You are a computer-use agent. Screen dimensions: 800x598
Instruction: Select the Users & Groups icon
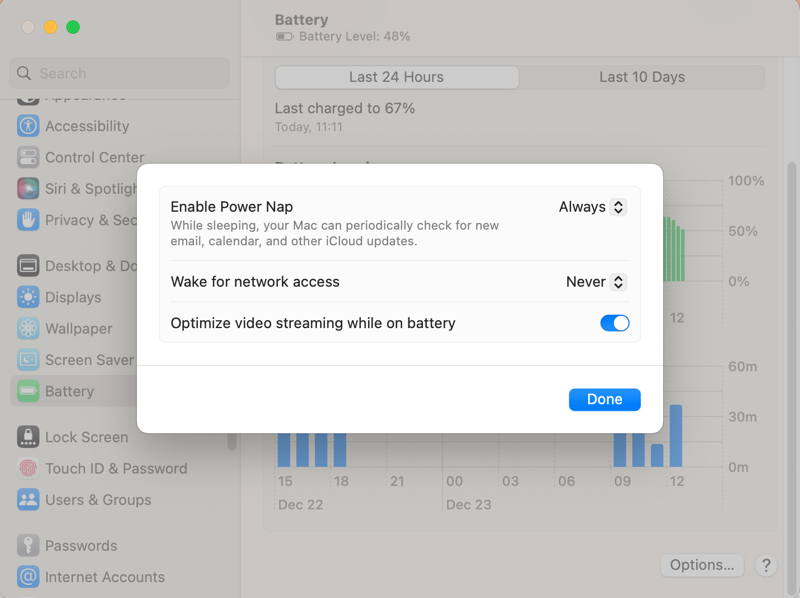28,500
